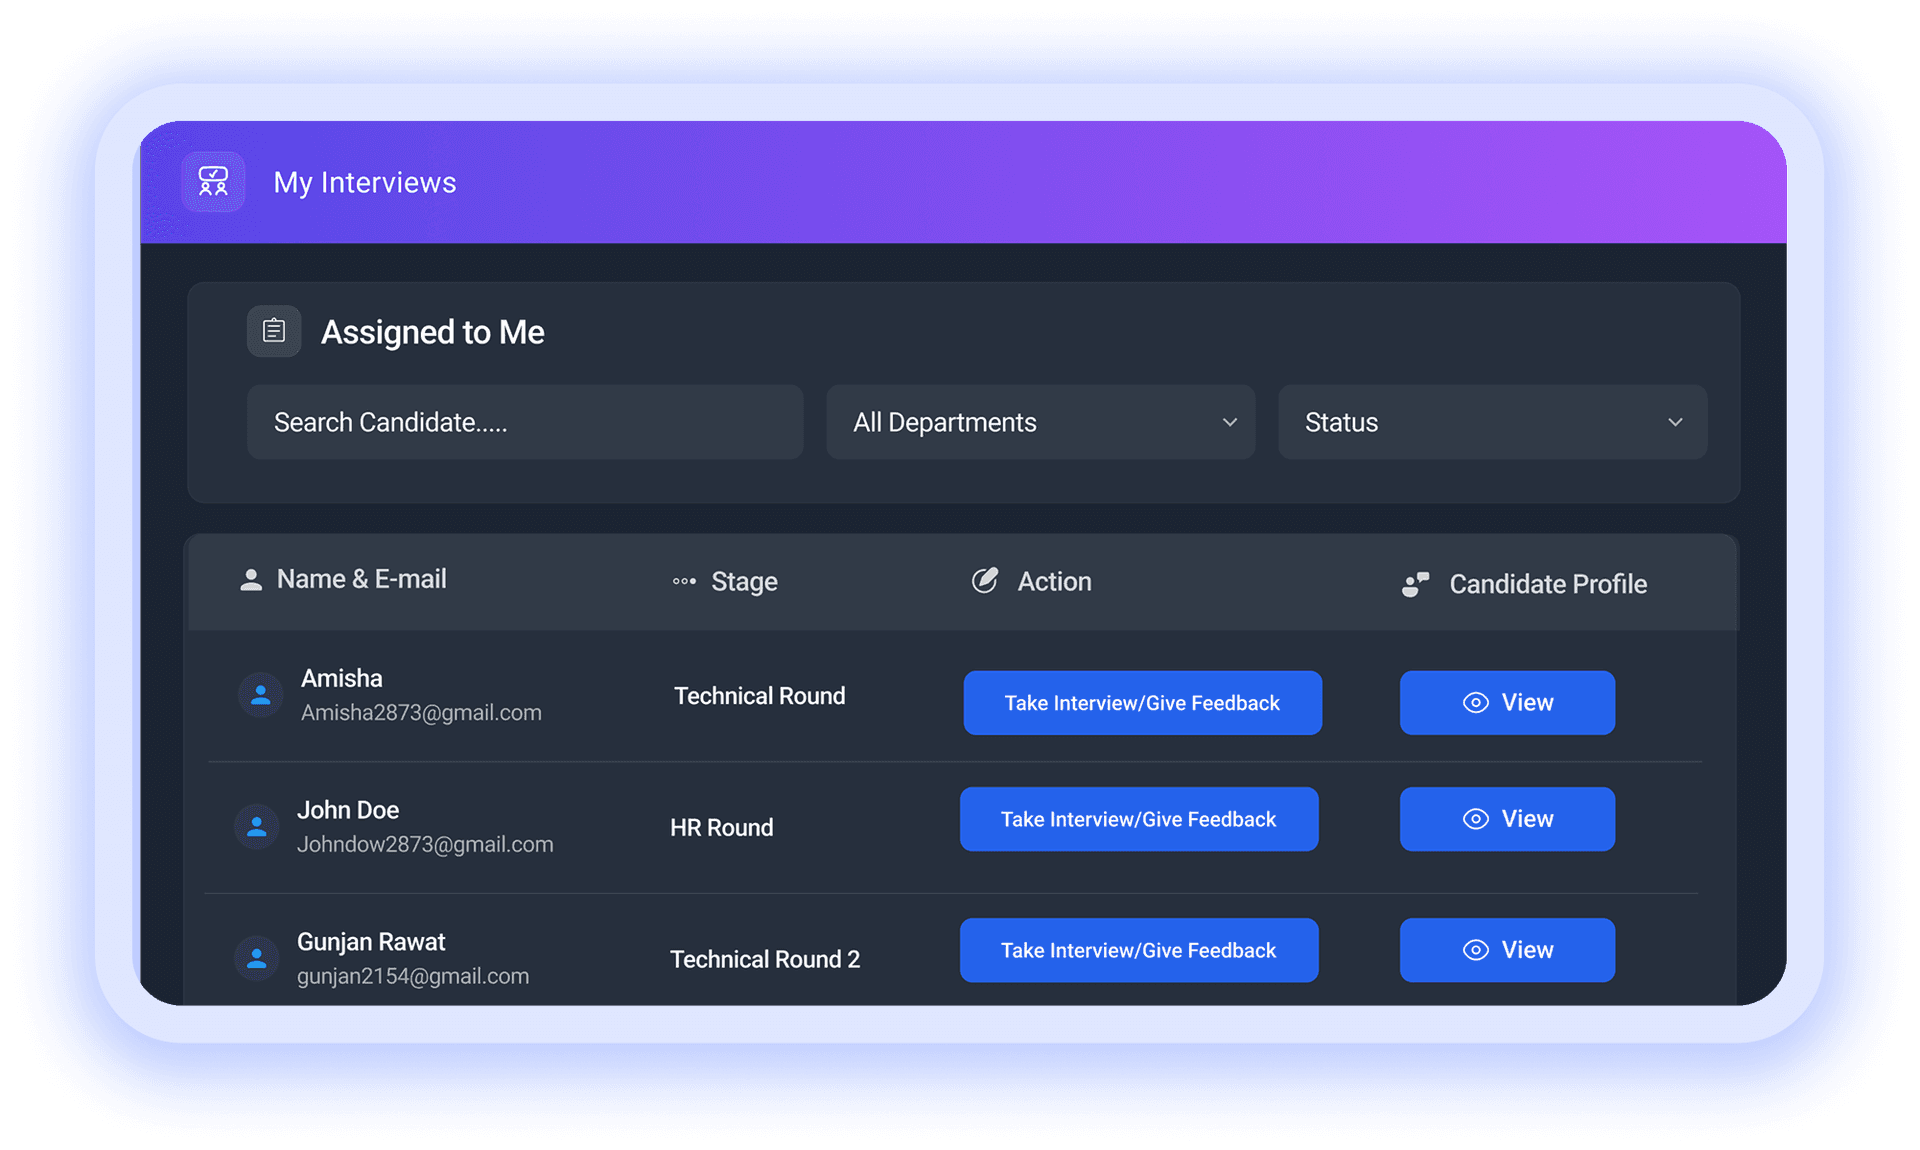1920x1150 pixels.
Task: View John Doe's candidate profile
Action: 1506,818
